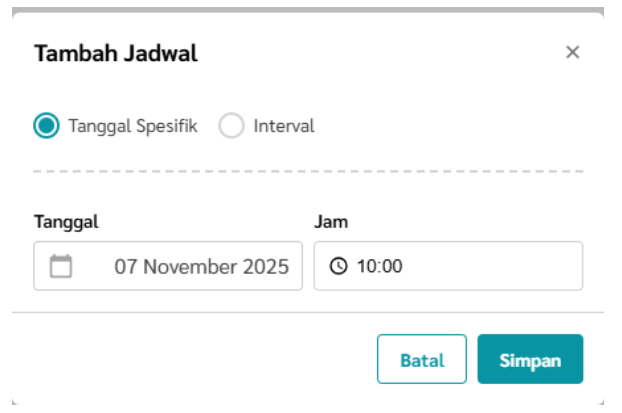Image resolution: width=622 pixels, height=413 pixels.
Task: Click empty space right of Interval option
Action: tap(450, 126)
